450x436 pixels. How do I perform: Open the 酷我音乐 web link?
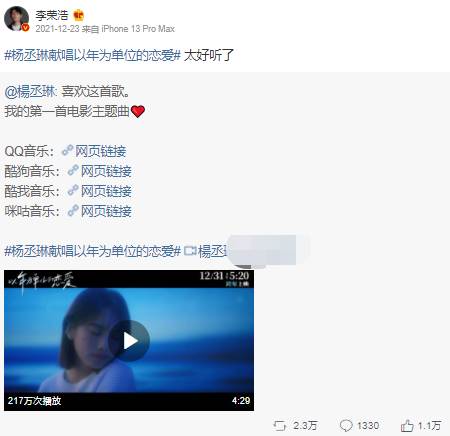pyautogui.click(x=106, y=191)
